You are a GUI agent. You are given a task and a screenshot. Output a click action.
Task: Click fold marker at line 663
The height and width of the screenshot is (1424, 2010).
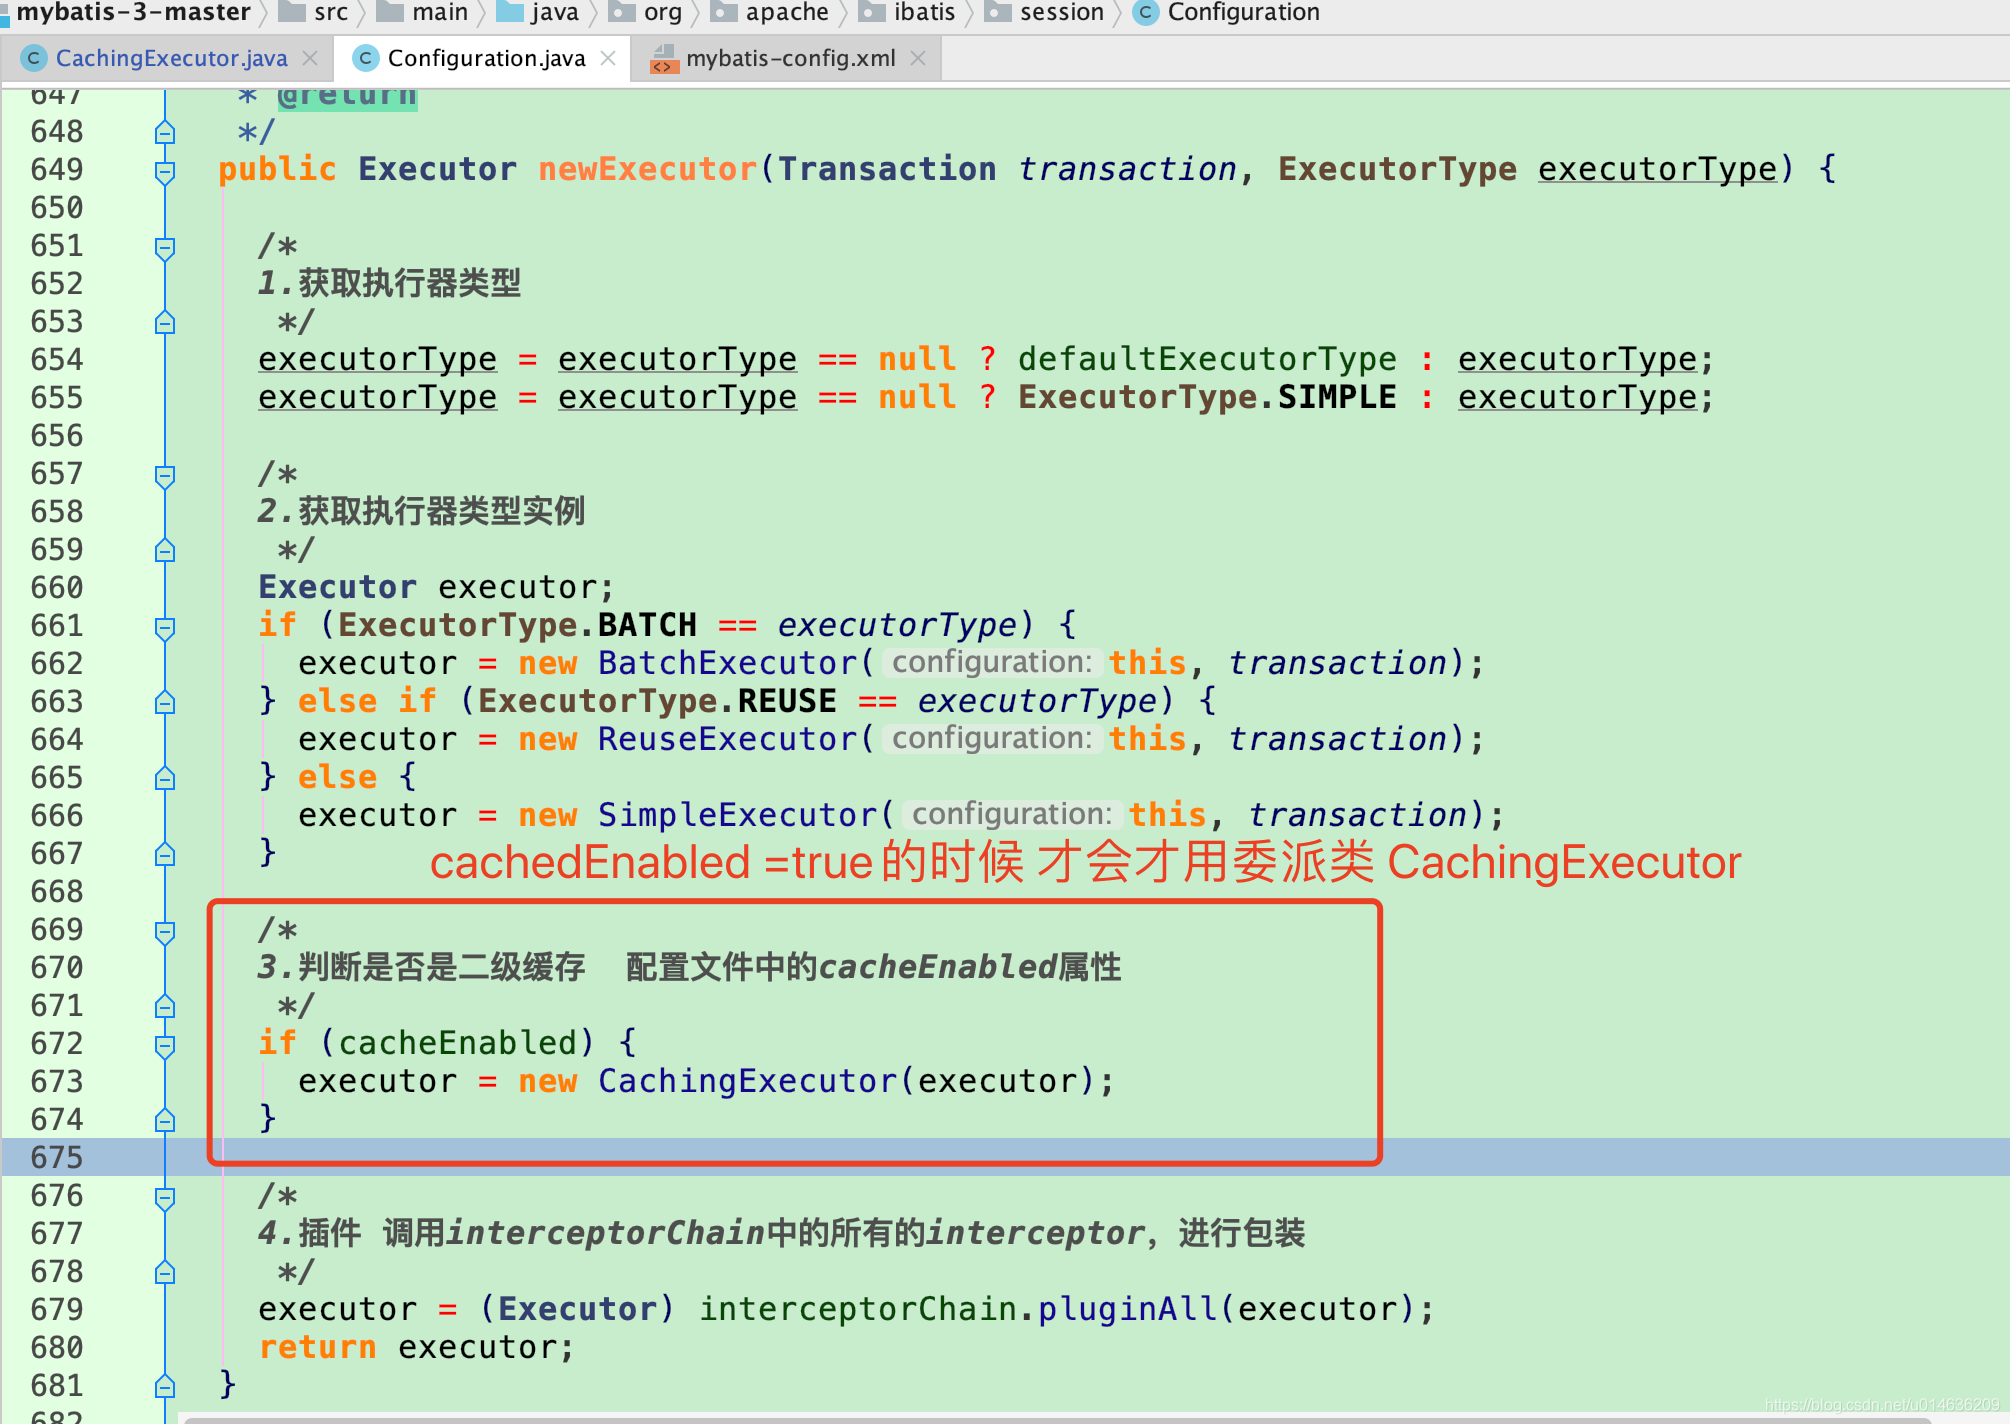pyautogui.click(x=165, y=702)
